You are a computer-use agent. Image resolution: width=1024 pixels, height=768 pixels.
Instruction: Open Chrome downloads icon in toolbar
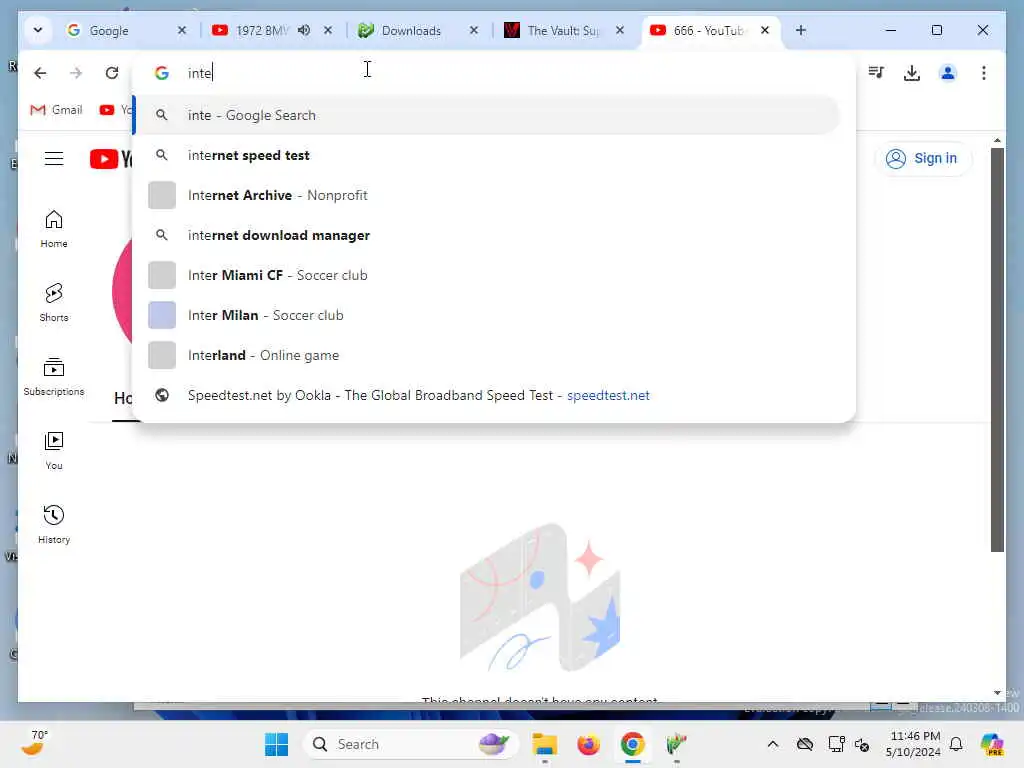[x=912, y=72]
